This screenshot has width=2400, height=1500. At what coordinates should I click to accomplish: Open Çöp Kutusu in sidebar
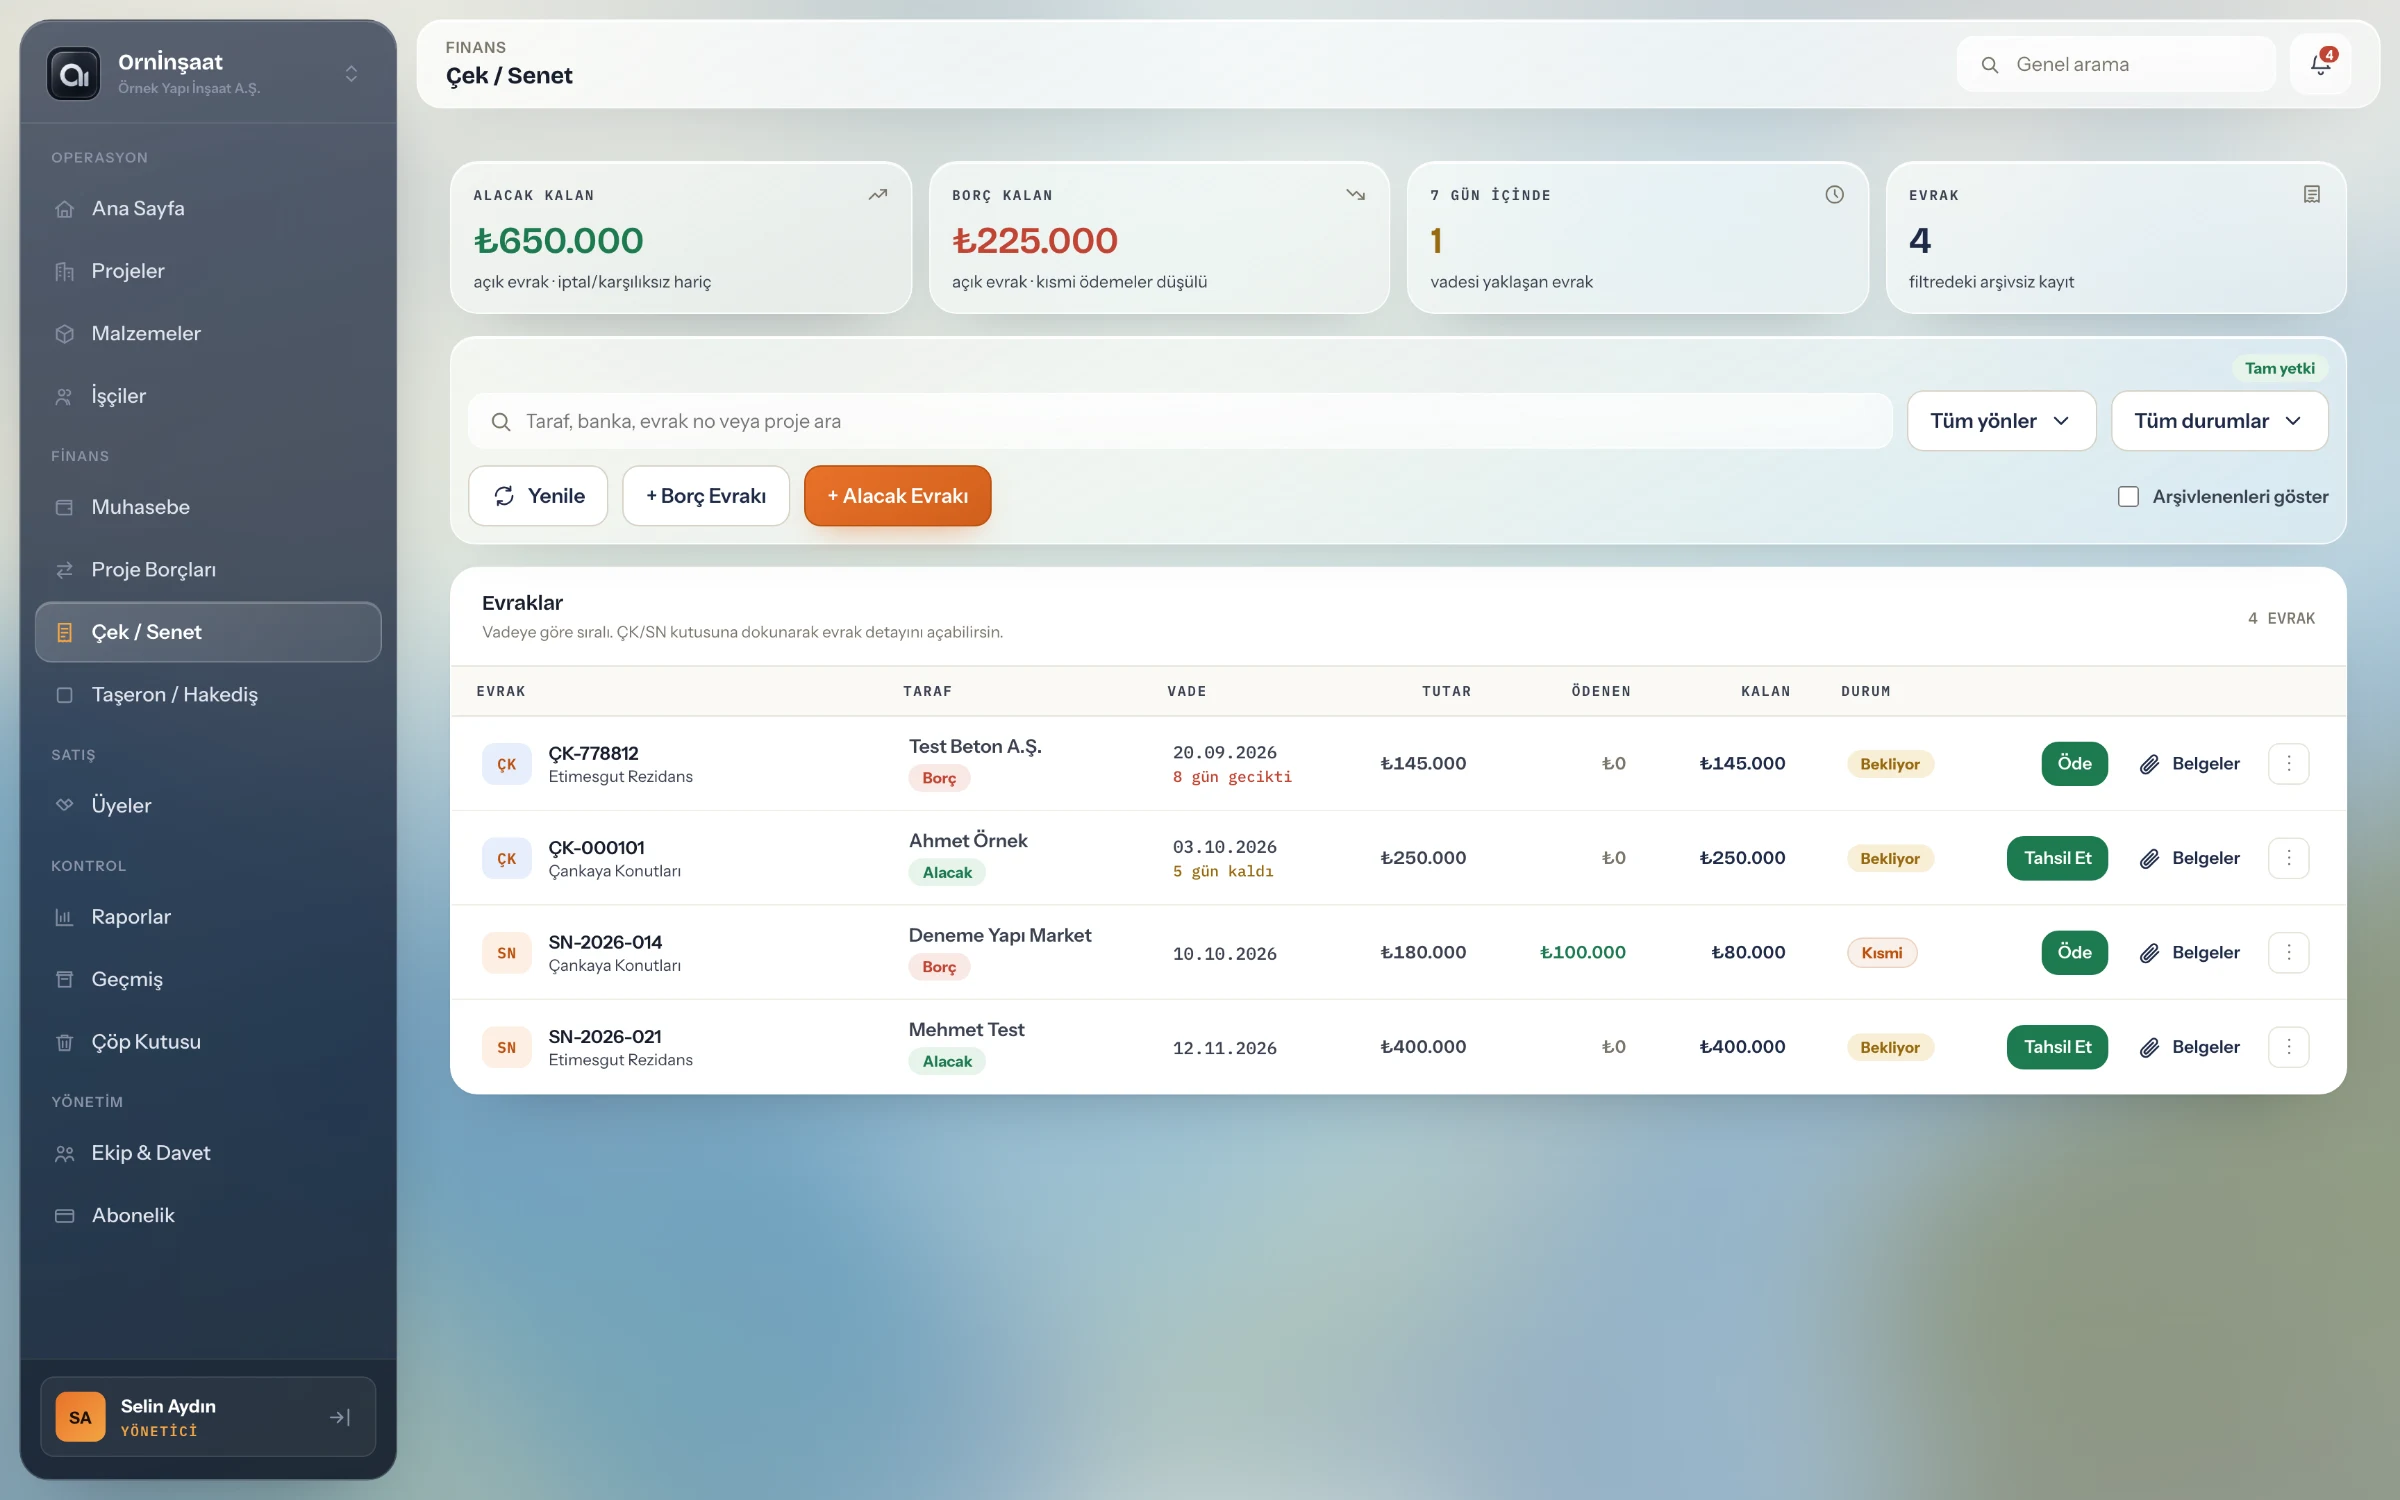coord(208,1042)
